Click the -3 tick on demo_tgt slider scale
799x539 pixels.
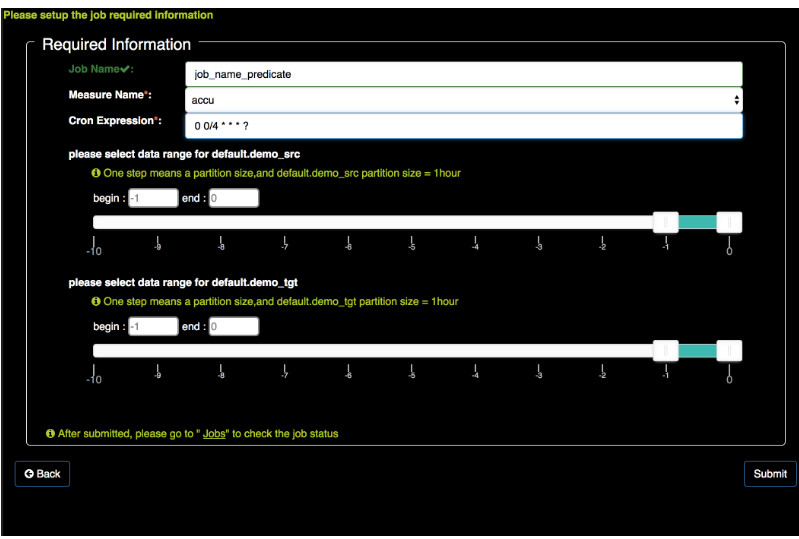pyautogui.click(x=539, y=372)
